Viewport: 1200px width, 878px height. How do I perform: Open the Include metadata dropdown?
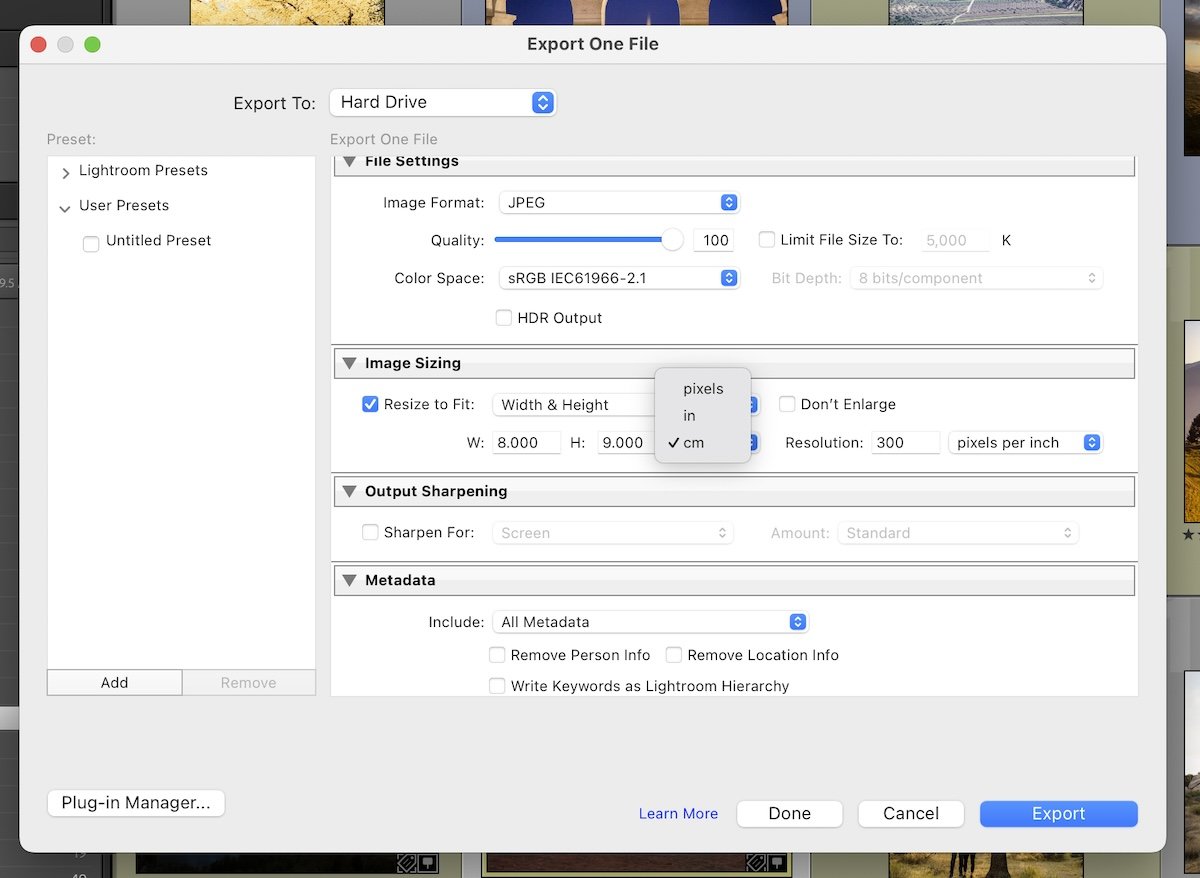(649, 621)
